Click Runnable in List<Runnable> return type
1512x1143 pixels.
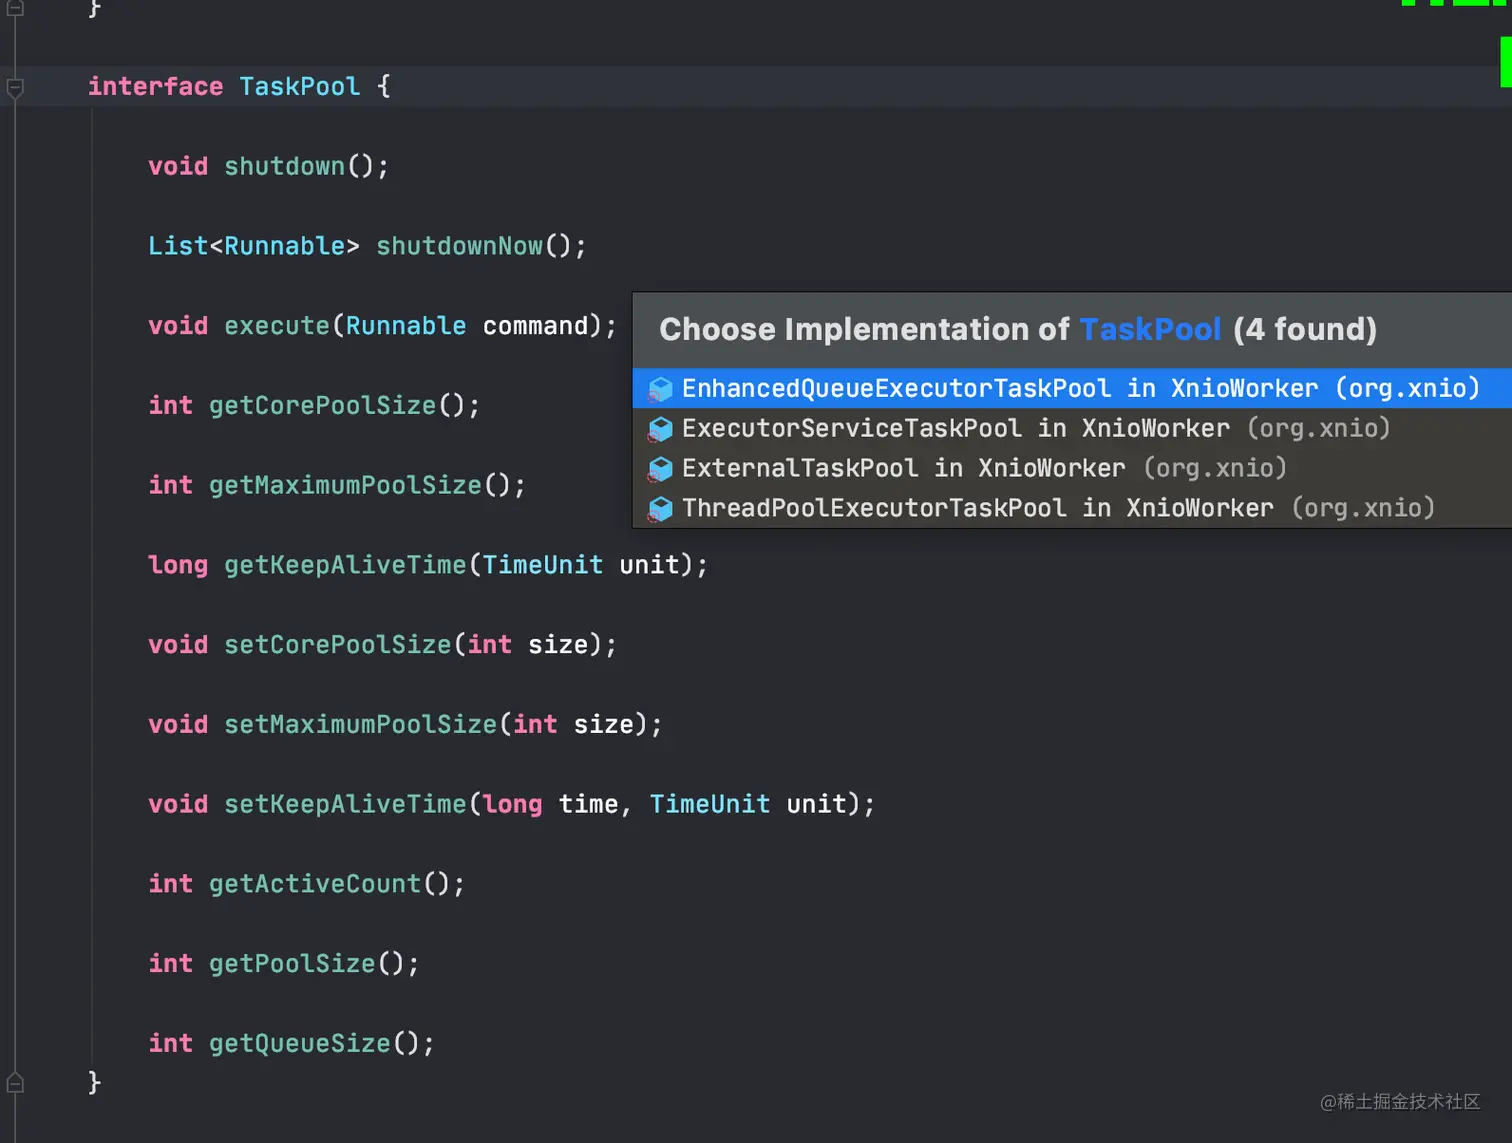click(x=284, y=246)
